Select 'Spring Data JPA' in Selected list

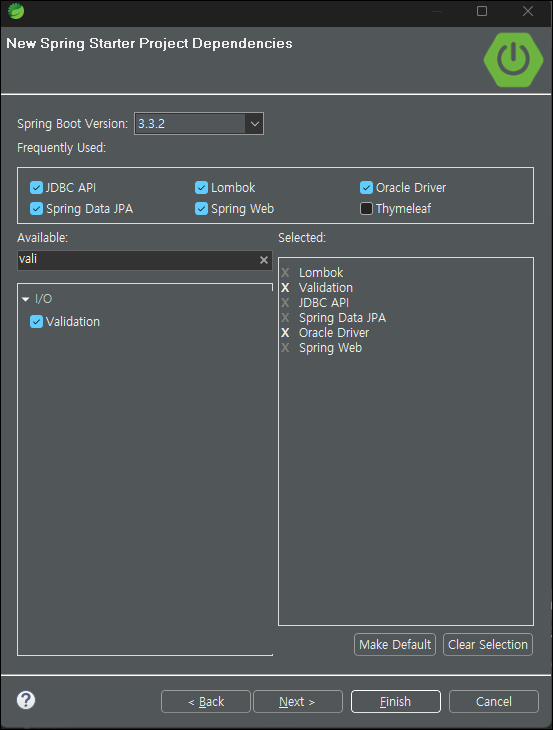pos(342,318)
